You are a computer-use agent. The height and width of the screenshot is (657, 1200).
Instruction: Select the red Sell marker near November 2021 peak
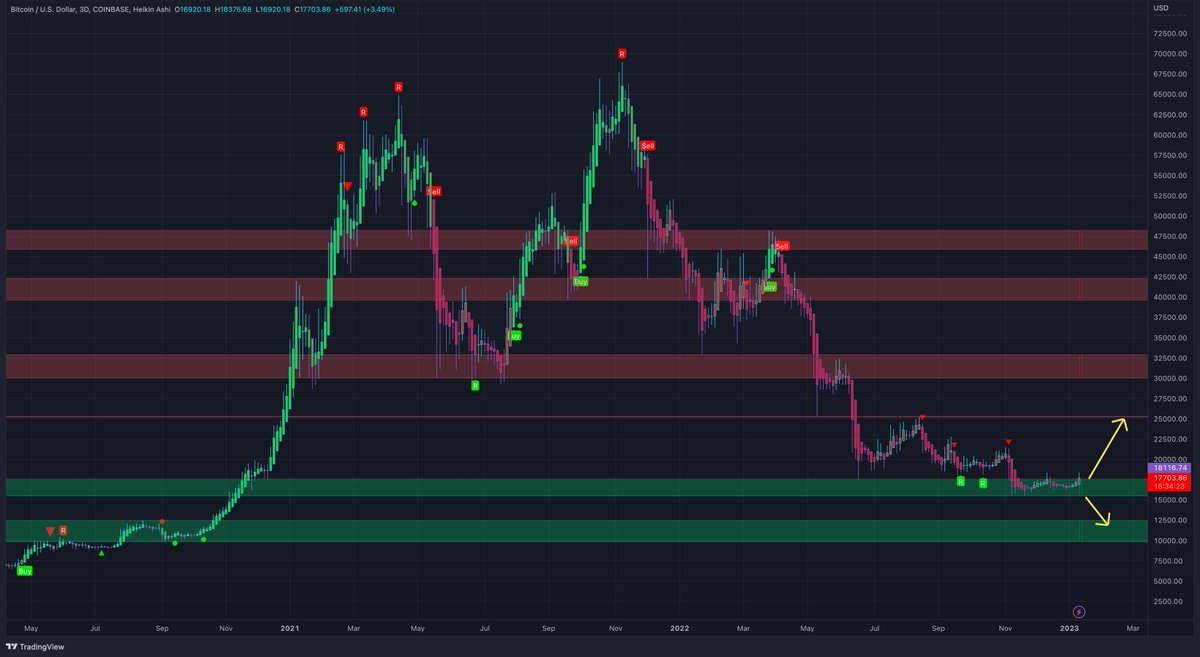point(647,145)
